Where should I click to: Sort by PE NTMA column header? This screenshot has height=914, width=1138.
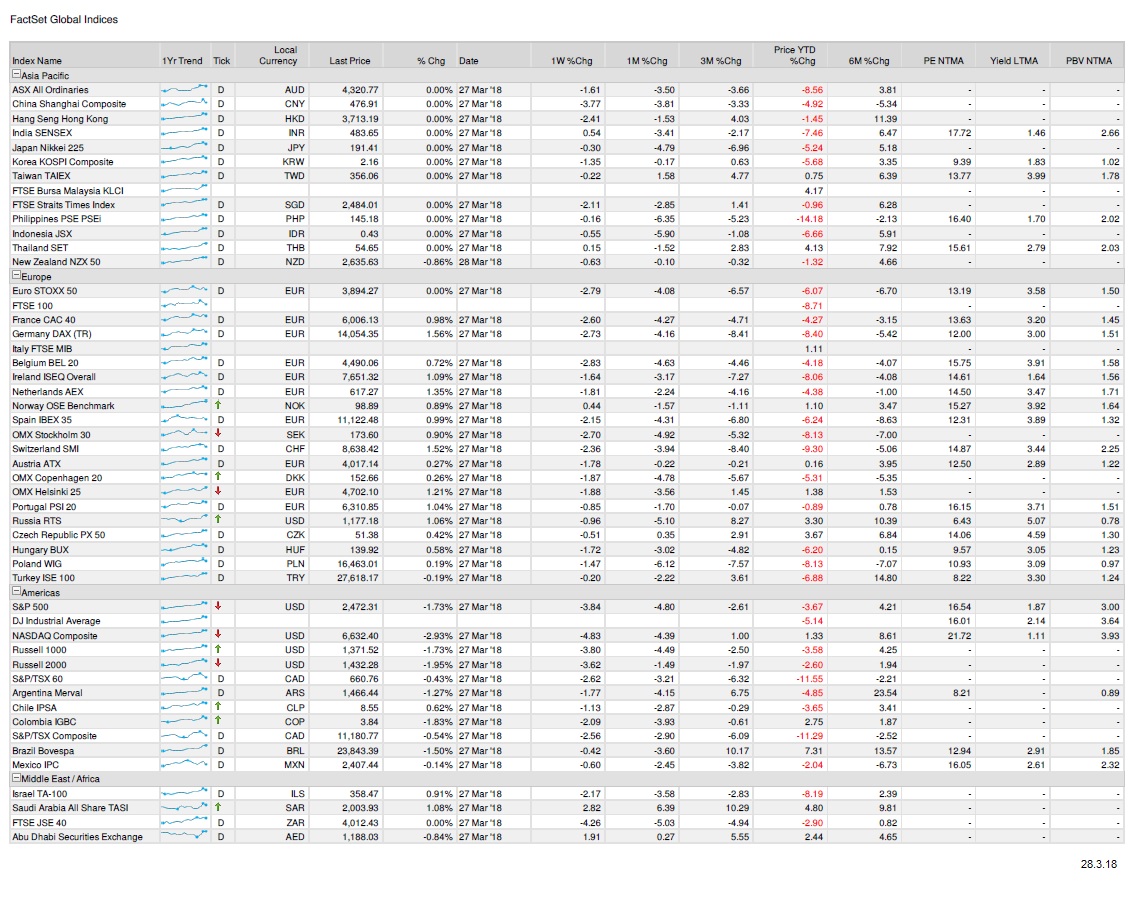pos(943,61)
